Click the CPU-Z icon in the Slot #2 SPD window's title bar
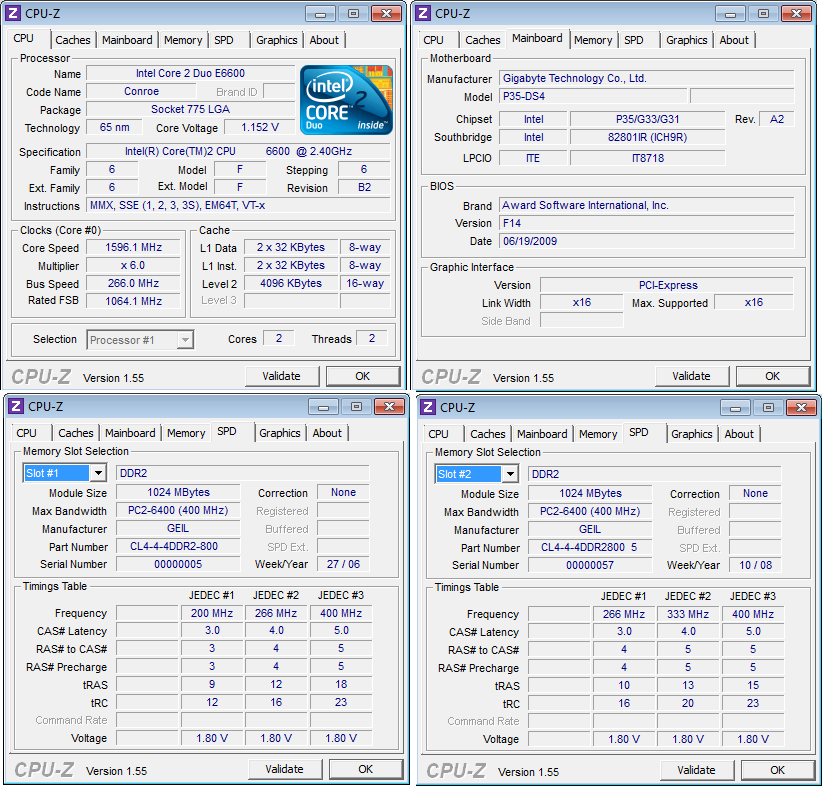The width and height of the screenshot is (827, 790). (x=428, y=407)
